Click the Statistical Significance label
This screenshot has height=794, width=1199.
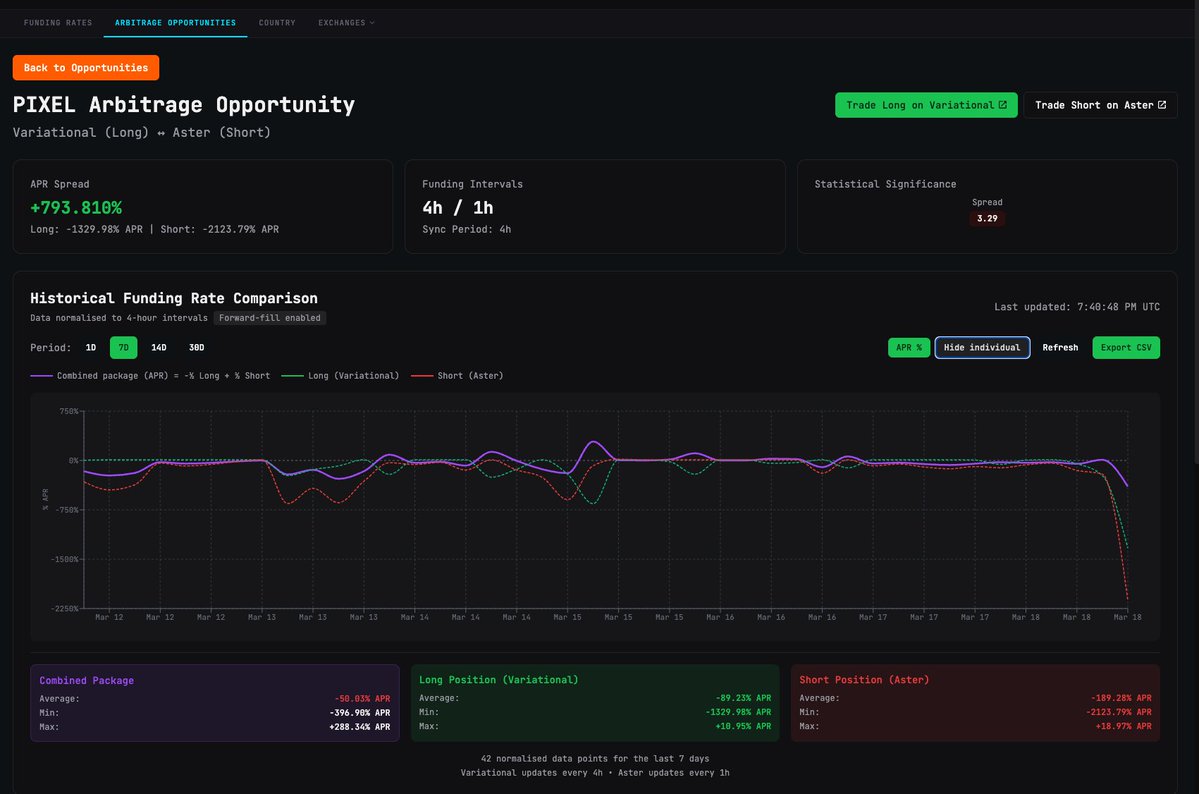885,184
